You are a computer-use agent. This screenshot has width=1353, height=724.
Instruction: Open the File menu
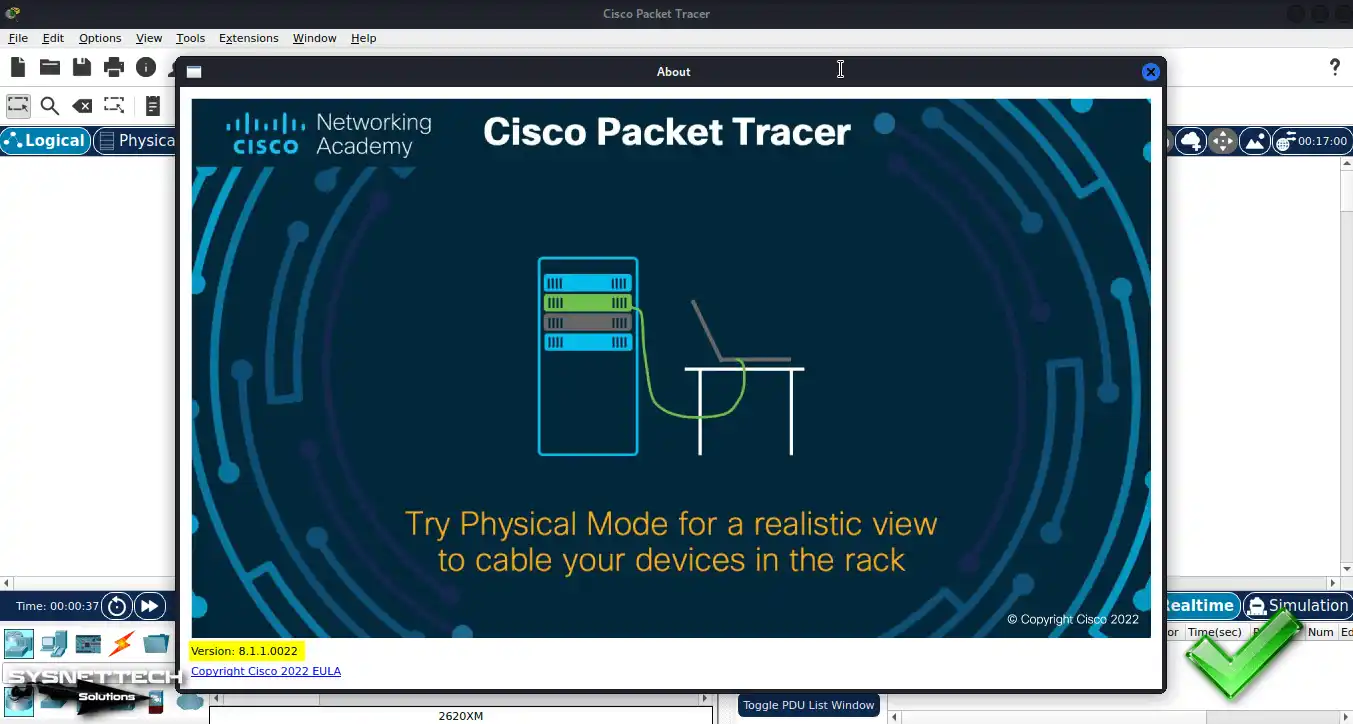(18, 38)
